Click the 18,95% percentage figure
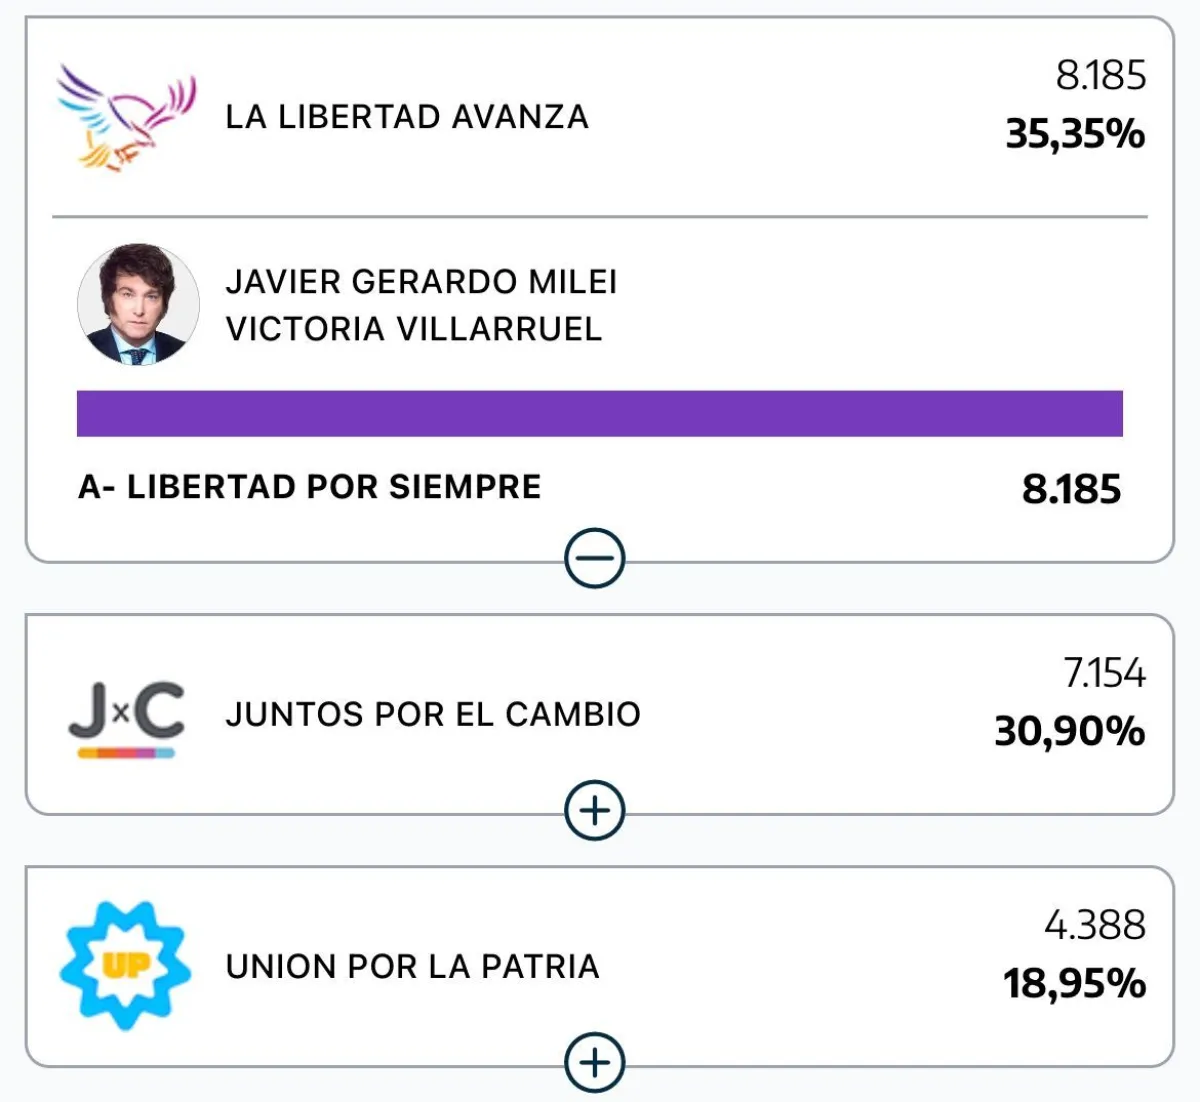Viewport: 1200px width, 1102px height. [x=1075, y=984]
